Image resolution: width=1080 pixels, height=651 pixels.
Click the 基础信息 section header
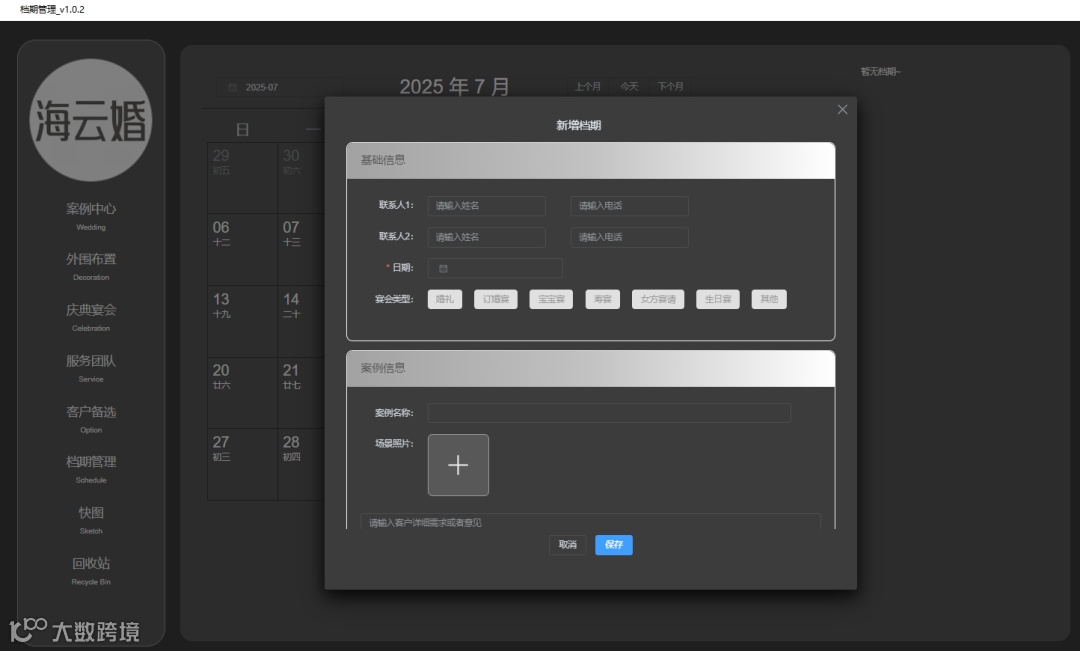point(591,161)
